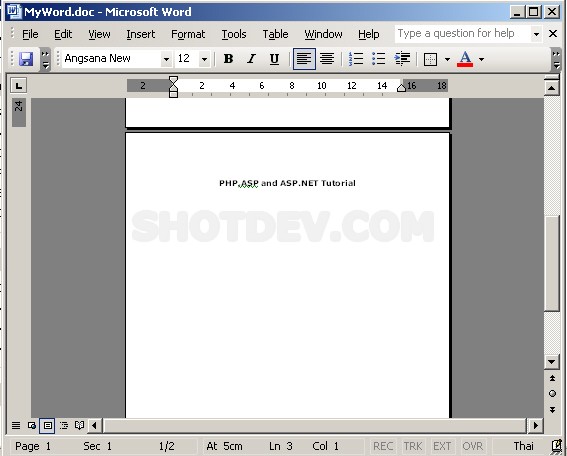Click horizontal scrollbar left arrow
567x456 pixels.
coord(95,425)
